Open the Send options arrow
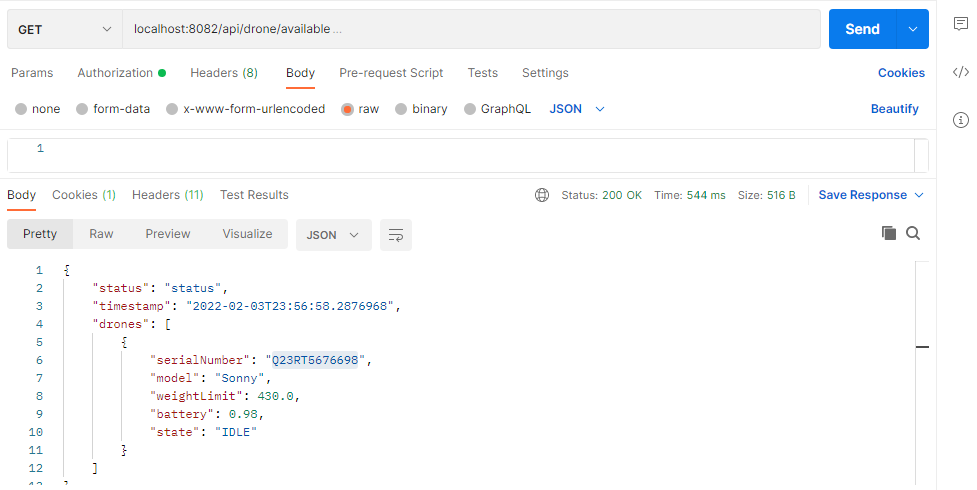Screen dimensions: 977x490 (913, 29)
